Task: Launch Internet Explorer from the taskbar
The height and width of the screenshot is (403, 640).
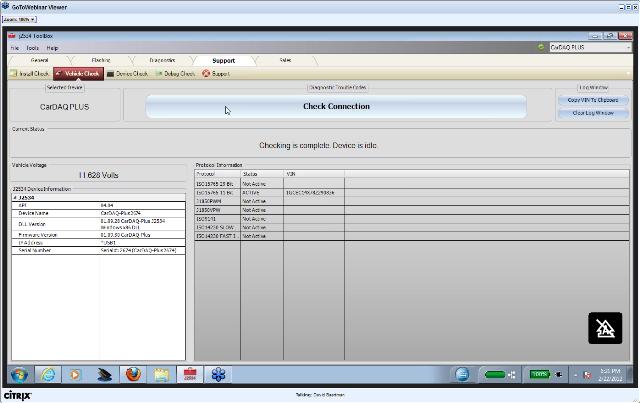Action: pyautogui.click(x=48, y=374)
